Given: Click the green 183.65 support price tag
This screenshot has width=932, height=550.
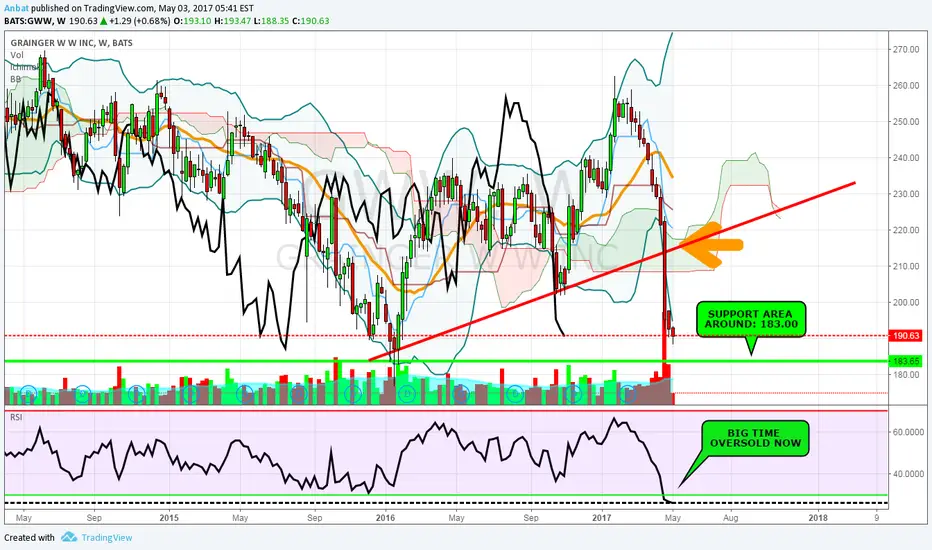Looking at the screenshot, I should click(905, 361).
